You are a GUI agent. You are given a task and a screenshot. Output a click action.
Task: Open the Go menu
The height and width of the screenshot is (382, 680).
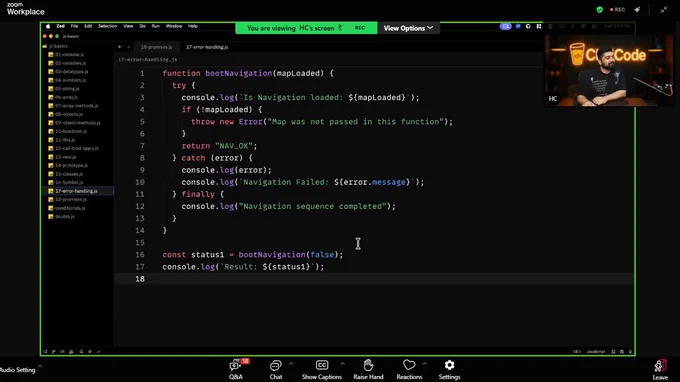point(142,26)
